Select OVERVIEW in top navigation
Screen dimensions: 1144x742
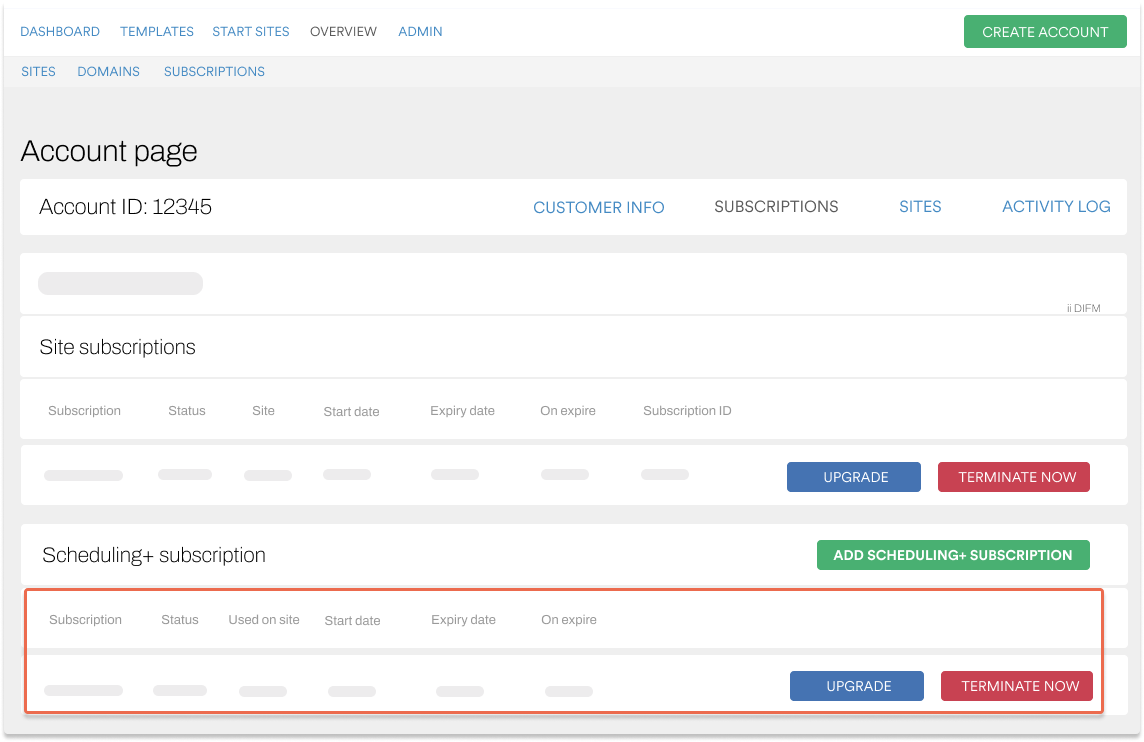[x=344, y=31]
